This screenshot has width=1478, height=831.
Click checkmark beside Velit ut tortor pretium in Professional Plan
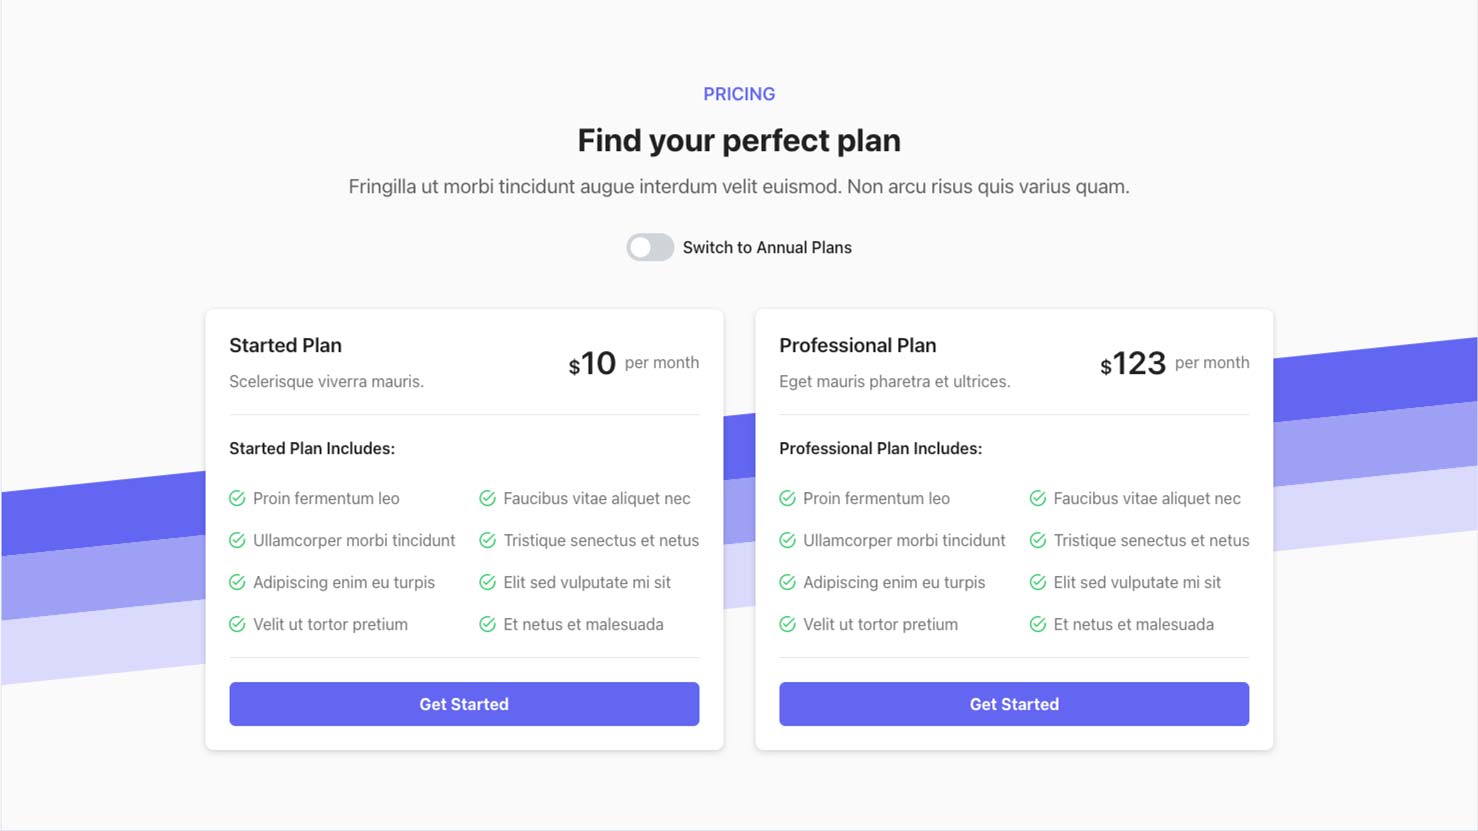point(788,624)
